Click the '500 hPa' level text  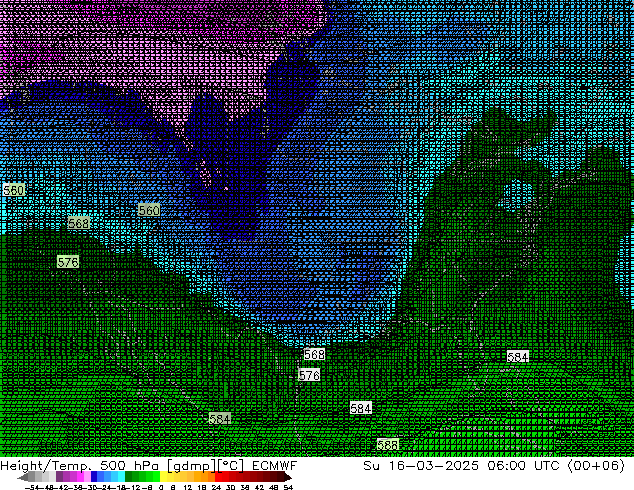(131, 465)
